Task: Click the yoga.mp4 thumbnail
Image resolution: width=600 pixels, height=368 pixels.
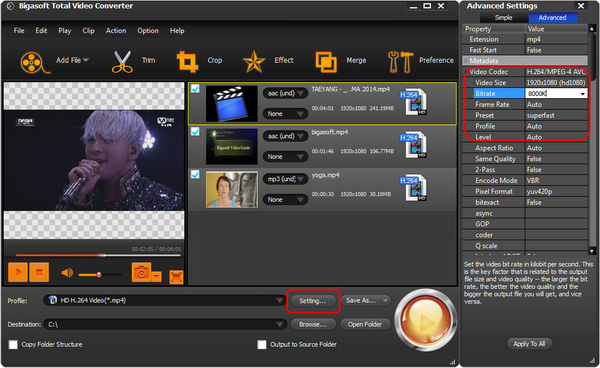Action: pyautogui.click(x=232, y=189)
